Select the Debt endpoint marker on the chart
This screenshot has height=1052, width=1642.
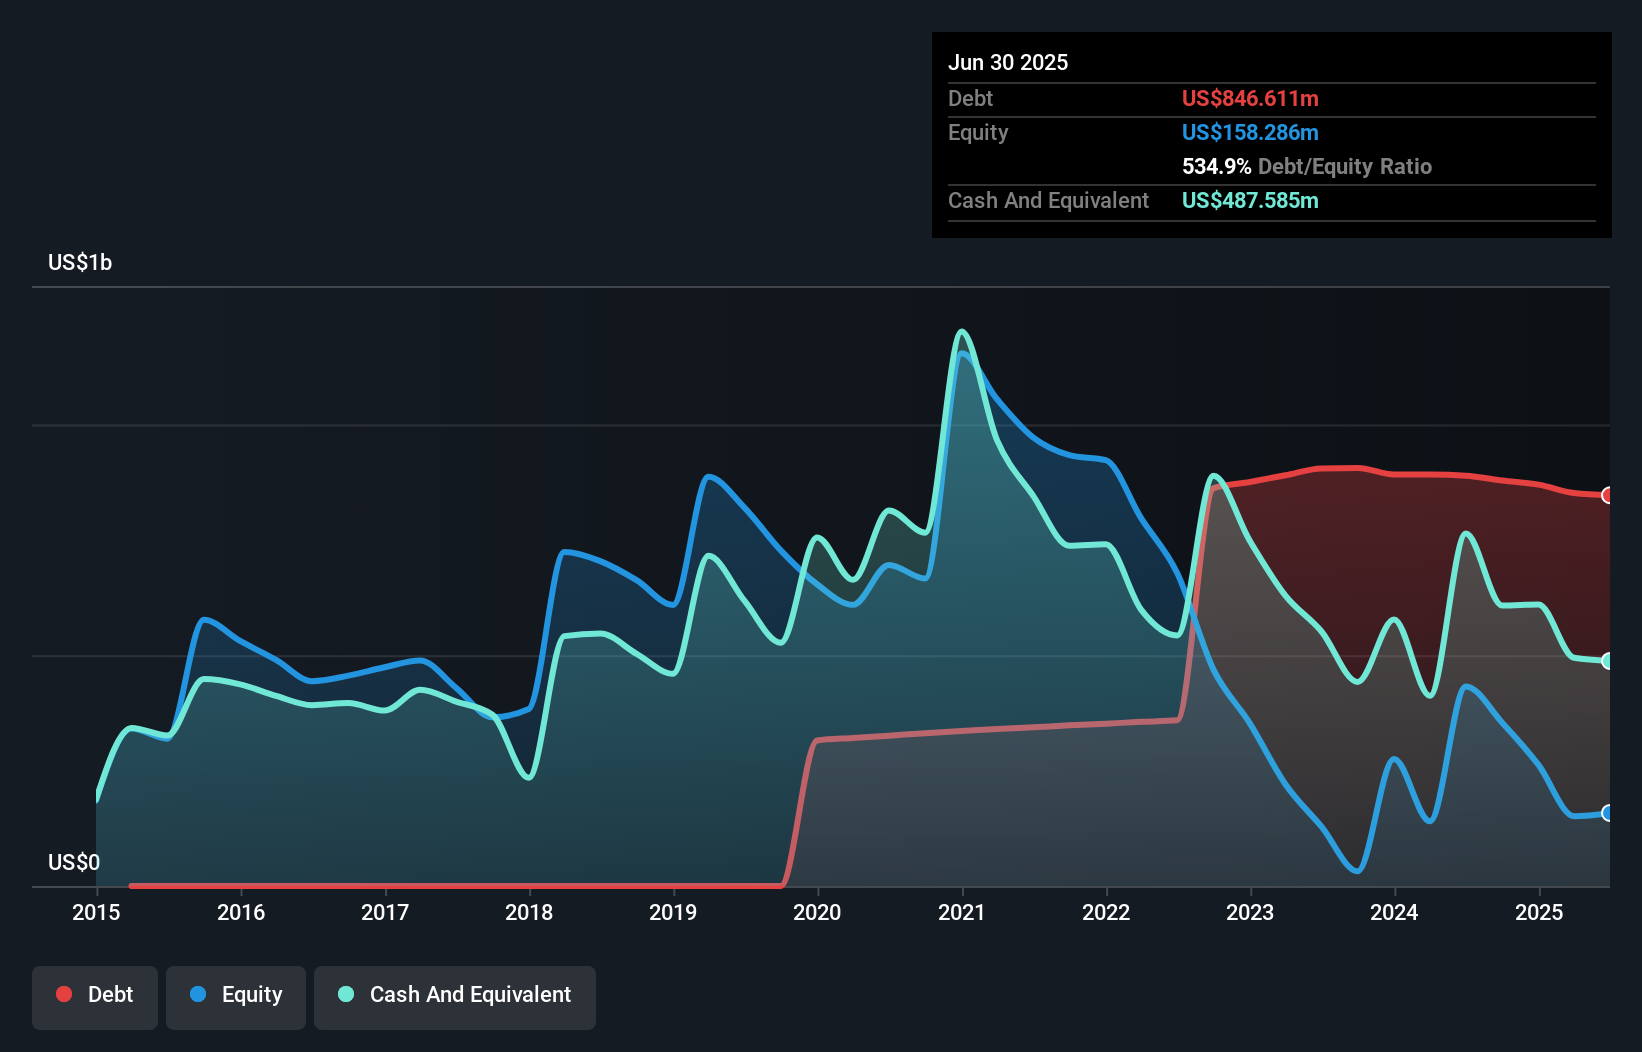click(x=1606, y=494)
